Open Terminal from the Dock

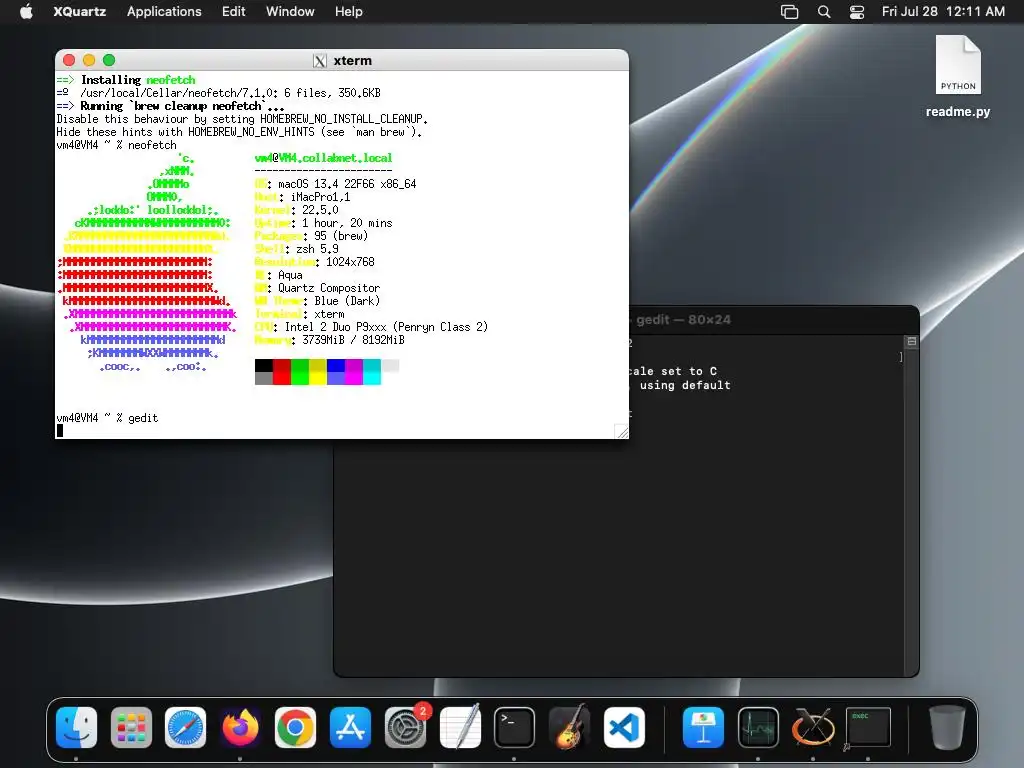point(515,727)
